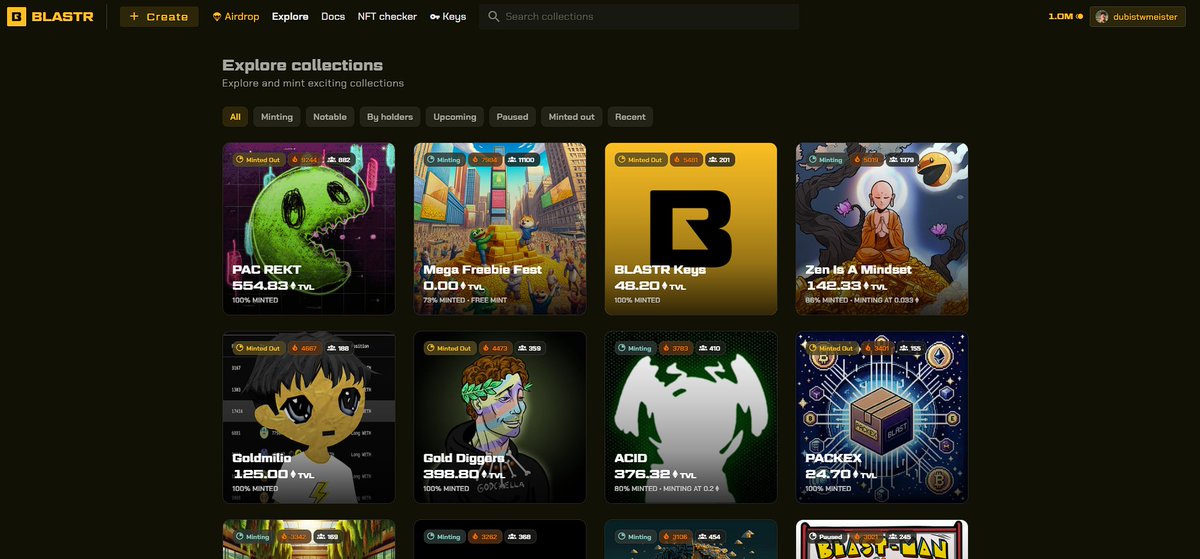Show Minted out collections
Viewport: 1200px width, 559px height.
pos(572,117)
